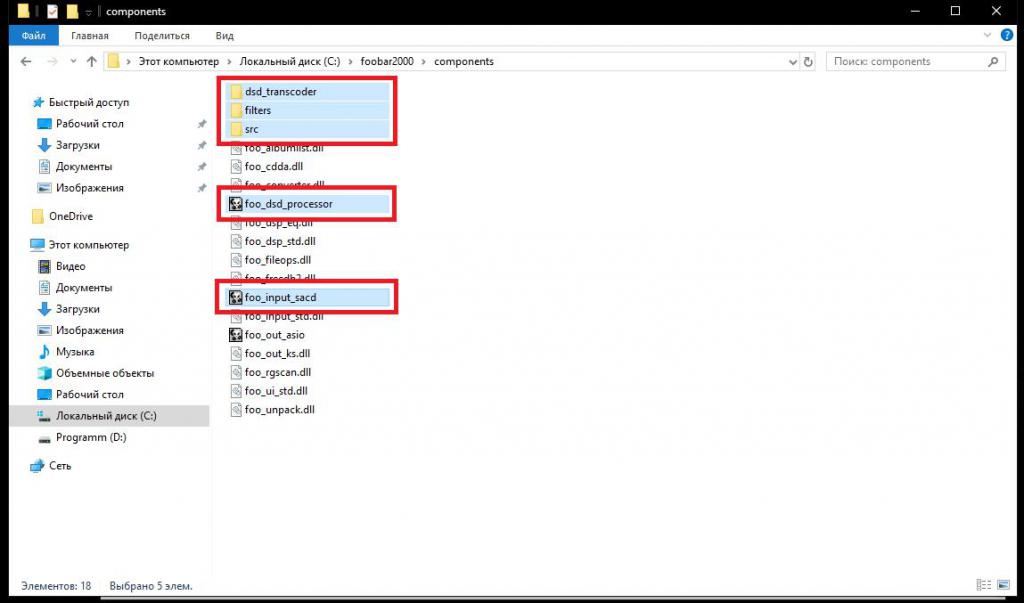Switch to large icons view layout

coord(1003,585)
